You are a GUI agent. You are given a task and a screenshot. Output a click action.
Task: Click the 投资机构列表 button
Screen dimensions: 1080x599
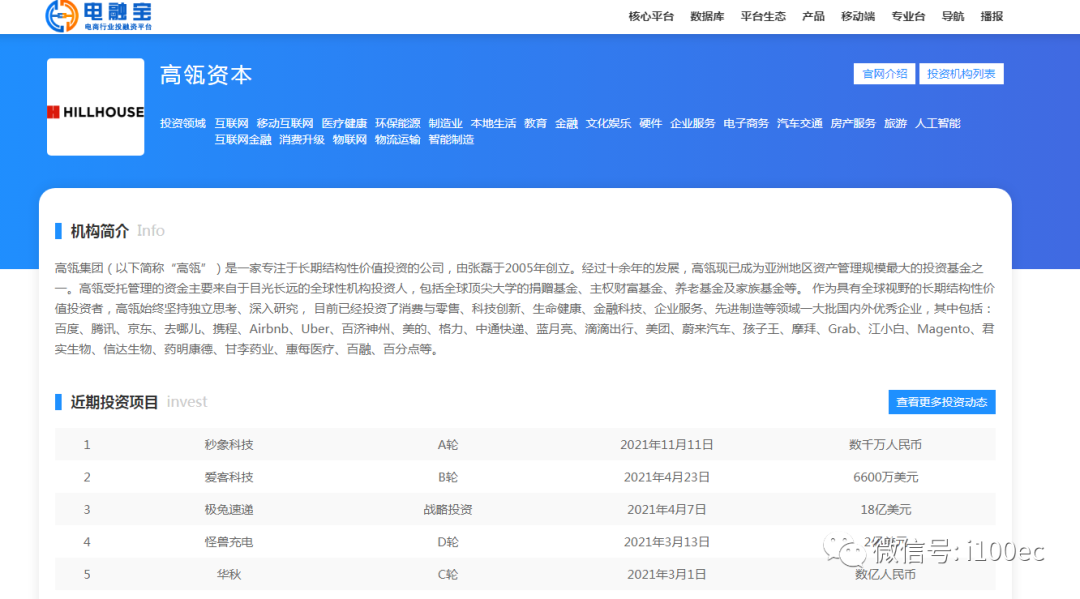pyautogui.click(x=962, y=74)
